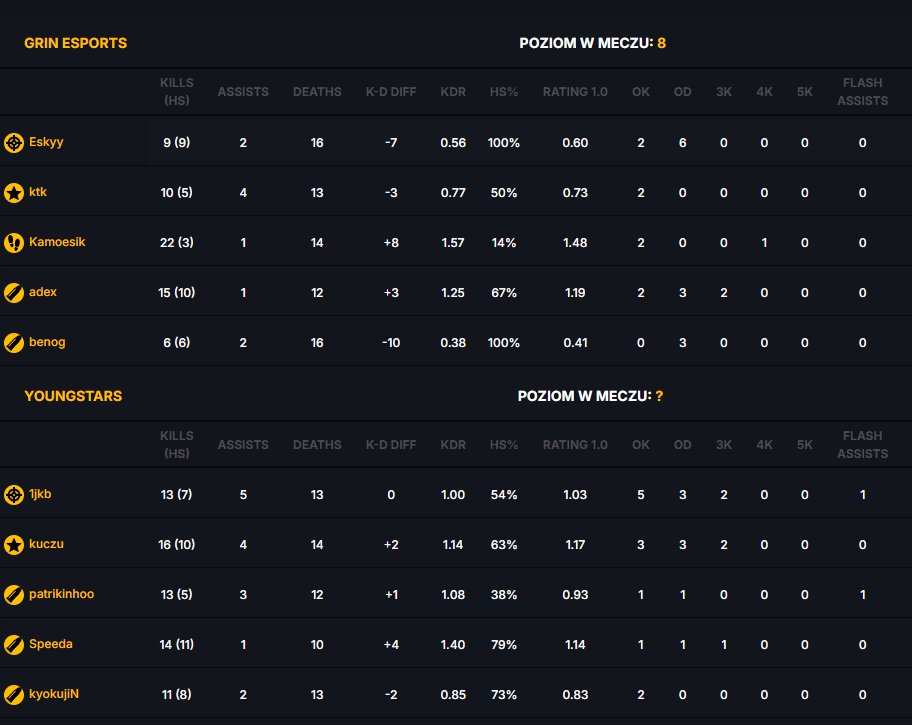Sort YOUNGSTARS table by OD column
The width and height of the screenshot is (912, 725).
pyautogui.click(x=683, y=445)
